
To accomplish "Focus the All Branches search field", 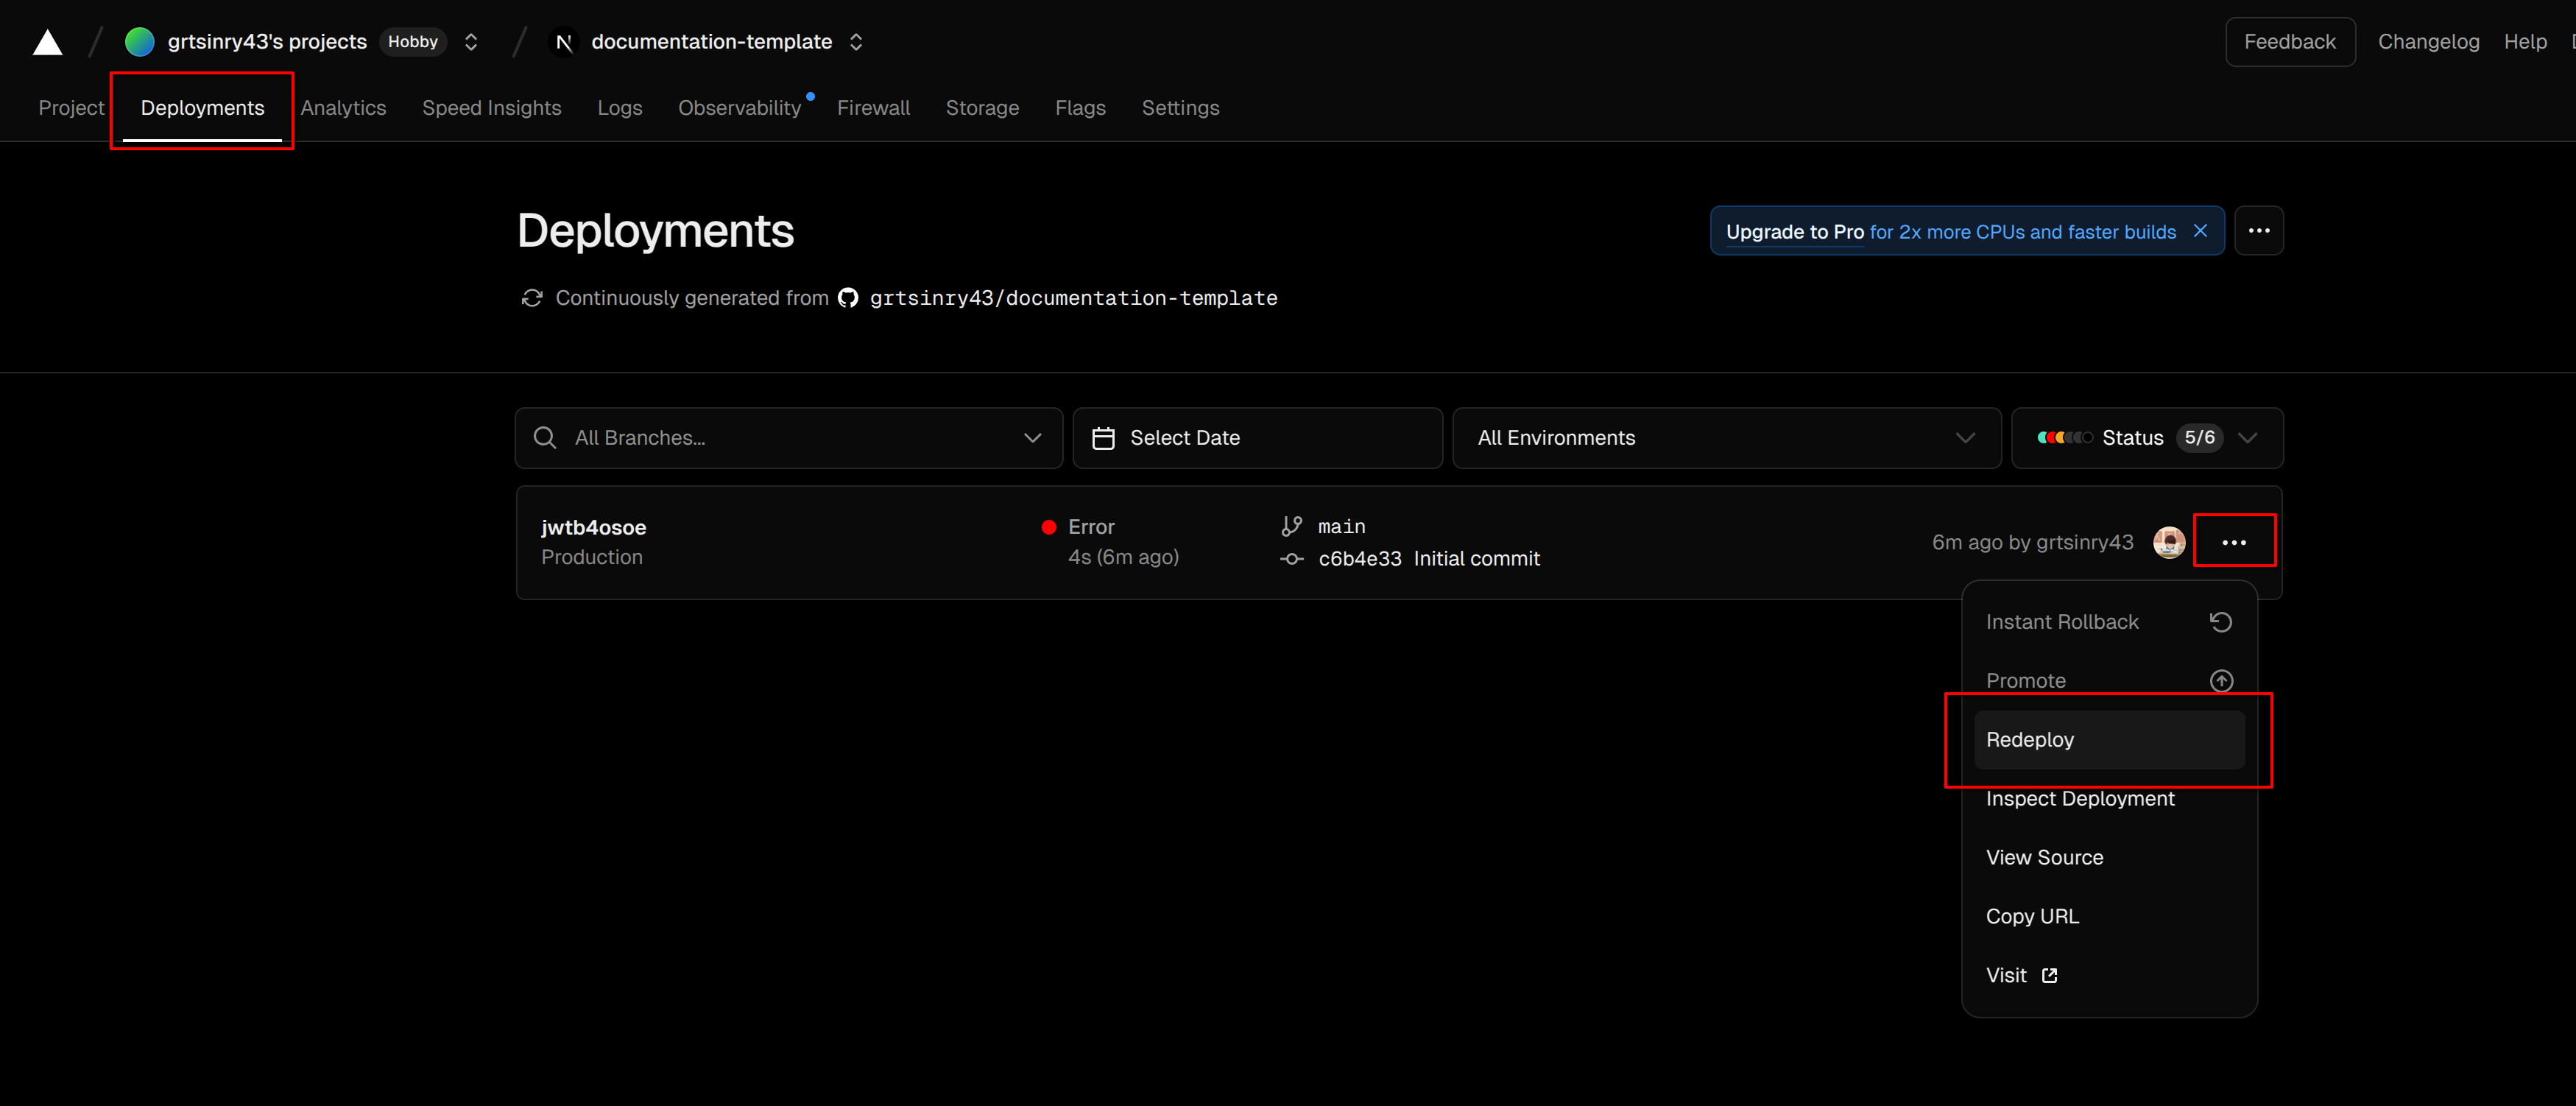I will click(789, 438).
